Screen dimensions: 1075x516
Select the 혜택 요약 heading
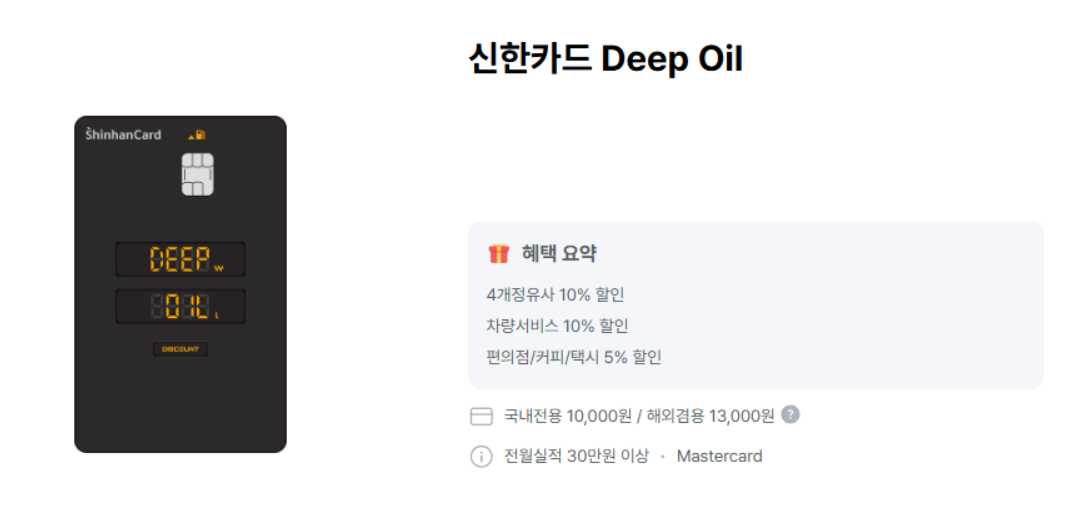tap(559, 254)
